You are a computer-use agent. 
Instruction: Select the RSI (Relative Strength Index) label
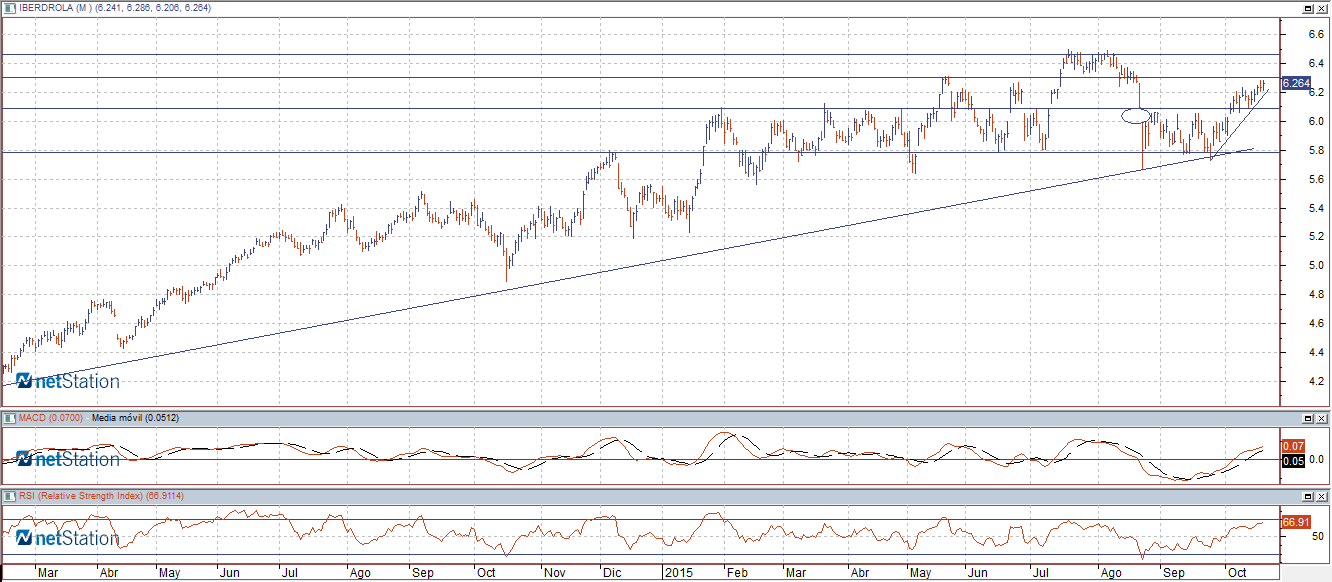82,495
